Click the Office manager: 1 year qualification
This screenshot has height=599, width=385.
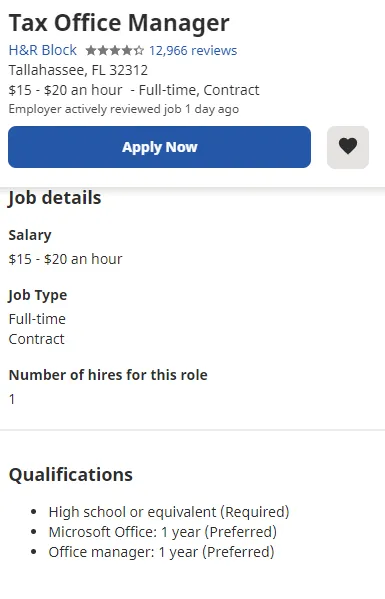click(161, 552)
